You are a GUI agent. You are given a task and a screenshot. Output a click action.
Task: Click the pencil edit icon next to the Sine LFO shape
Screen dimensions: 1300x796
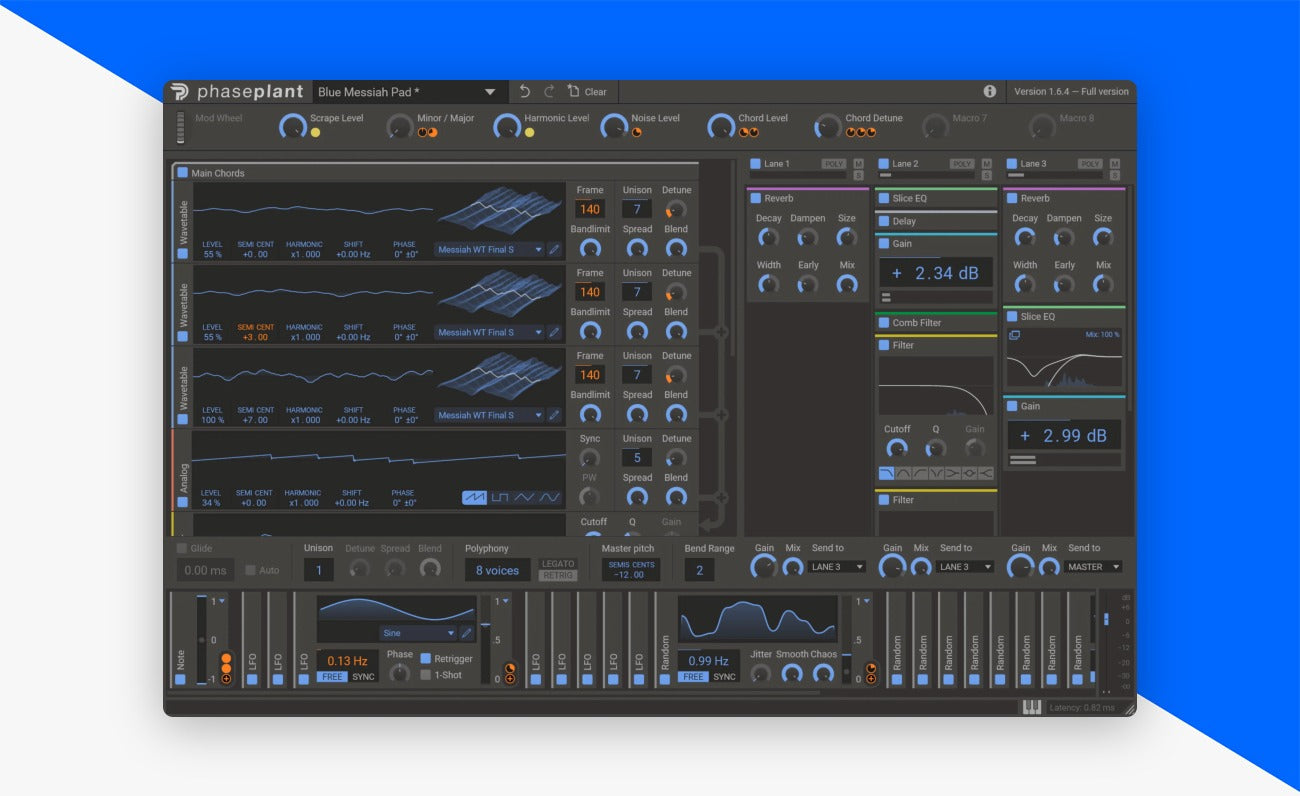(x=466, y=633)
